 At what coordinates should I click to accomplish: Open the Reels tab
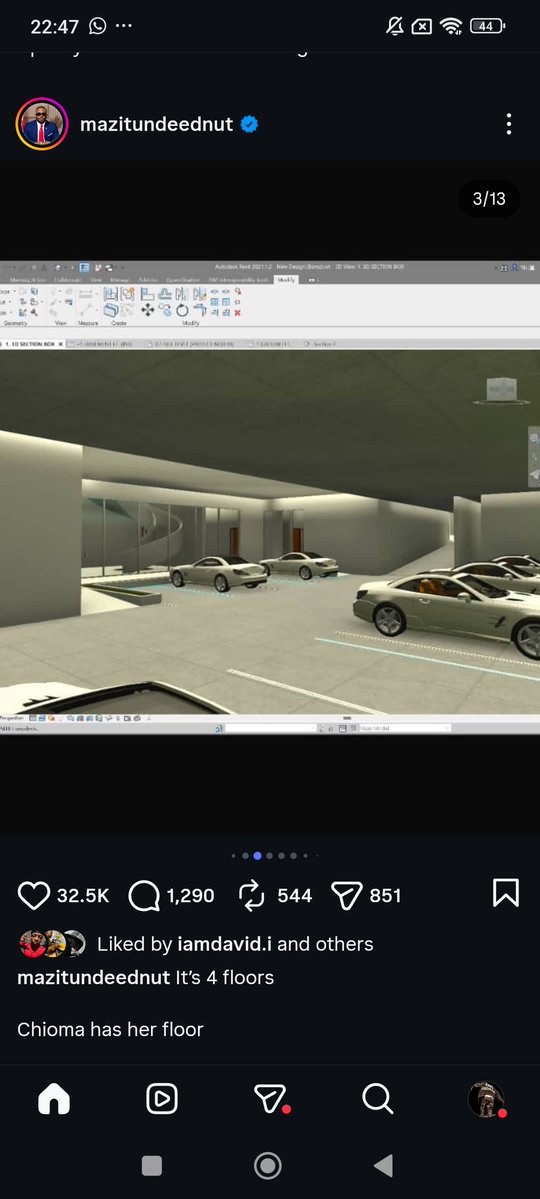[162, 1100]
